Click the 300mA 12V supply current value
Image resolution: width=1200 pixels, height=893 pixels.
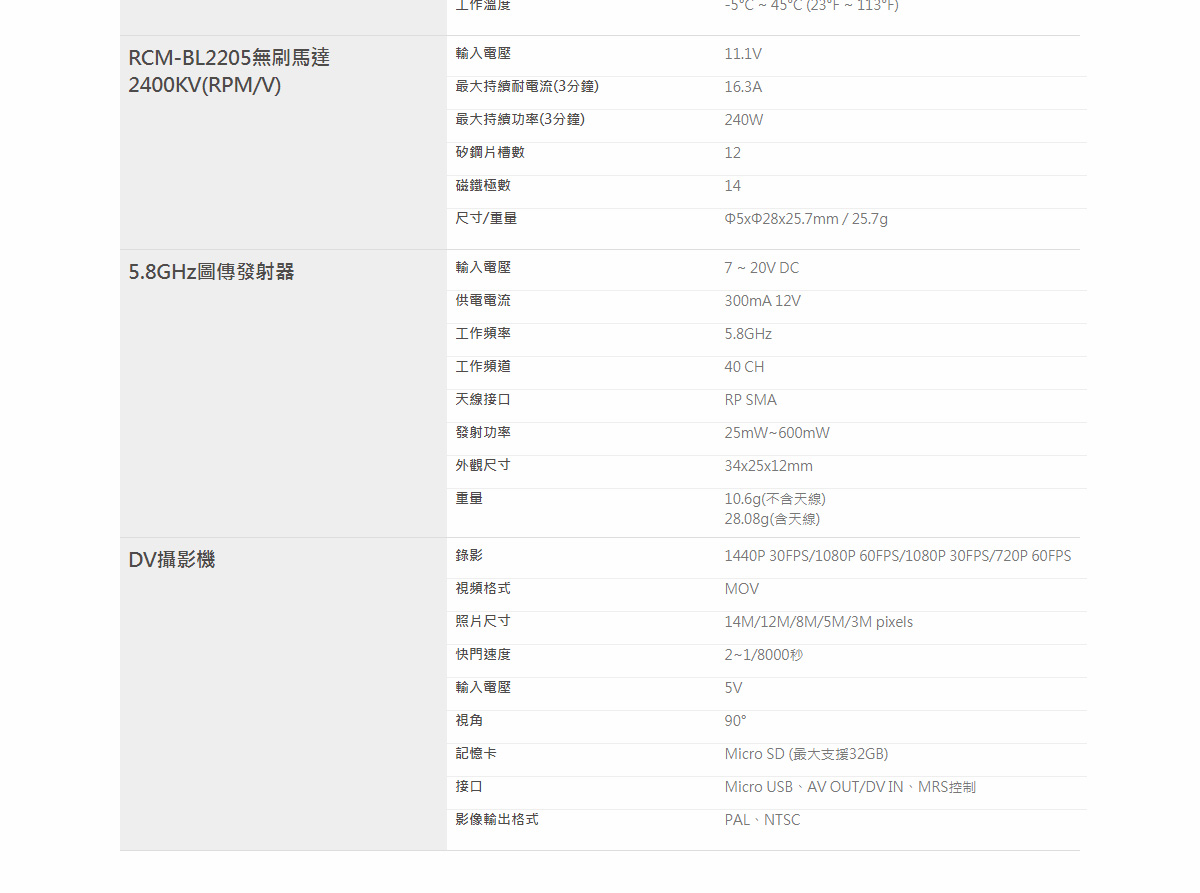[762, 301]
